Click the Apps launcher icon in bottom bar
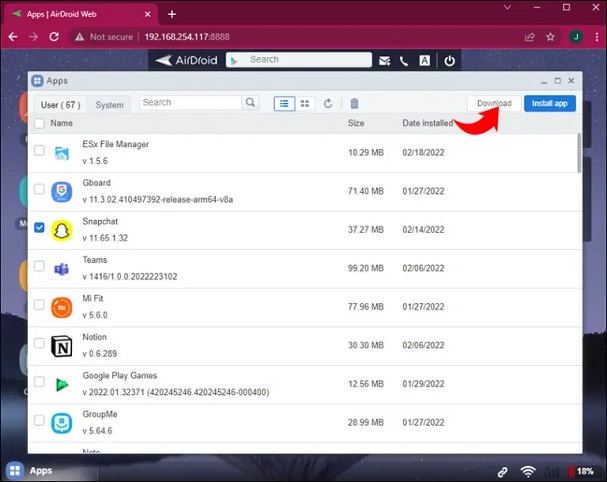Screen dimensions: 607x482 coord(15,471)
